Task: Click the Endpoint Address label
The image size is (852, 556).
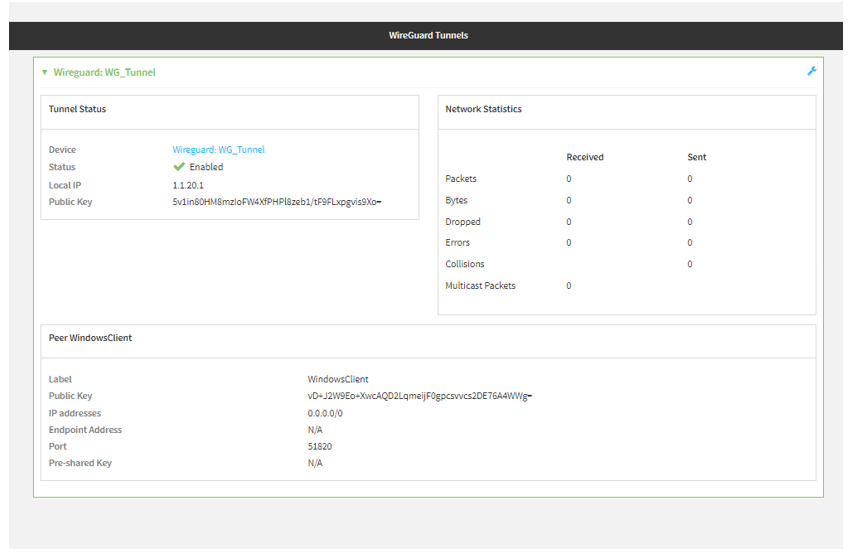Action: point(85,430)
